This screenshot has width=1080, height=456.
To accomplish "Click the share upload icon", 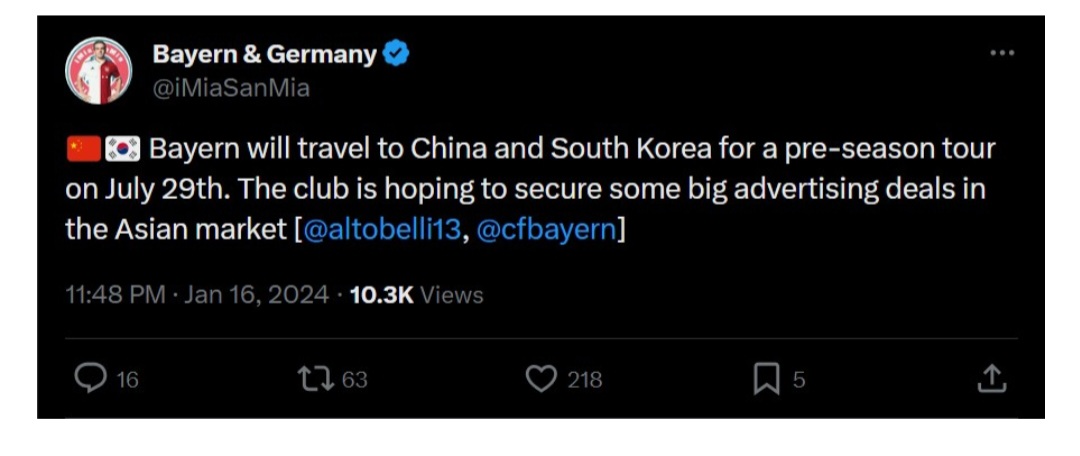I will coord(990,378).
